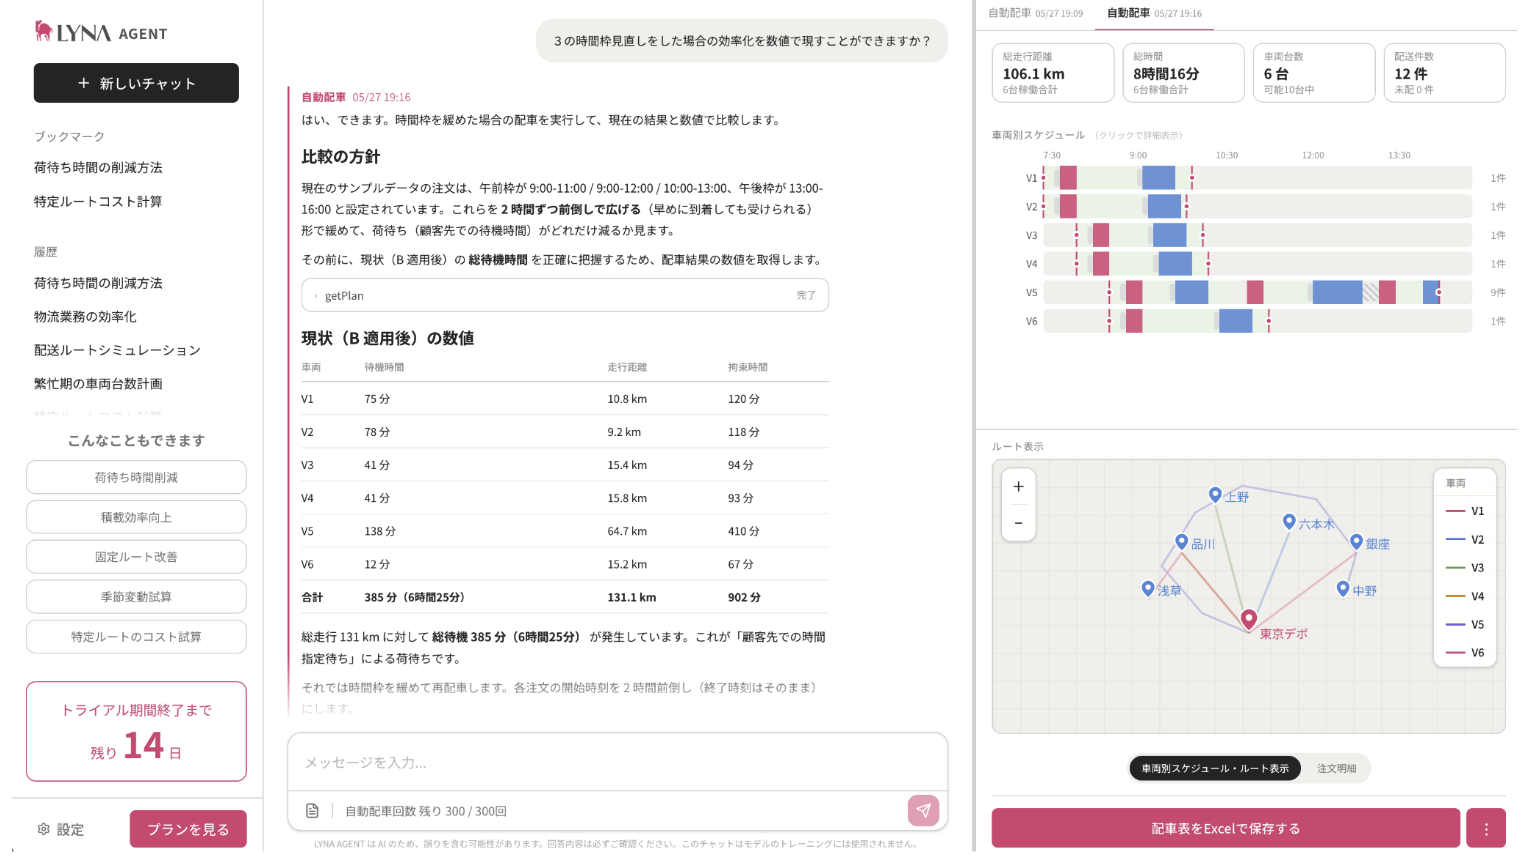This screenshot has height=863, width=1524.
Task: Click the blue delivery block on V6 timeline
Action: (x=1236, y=321)
